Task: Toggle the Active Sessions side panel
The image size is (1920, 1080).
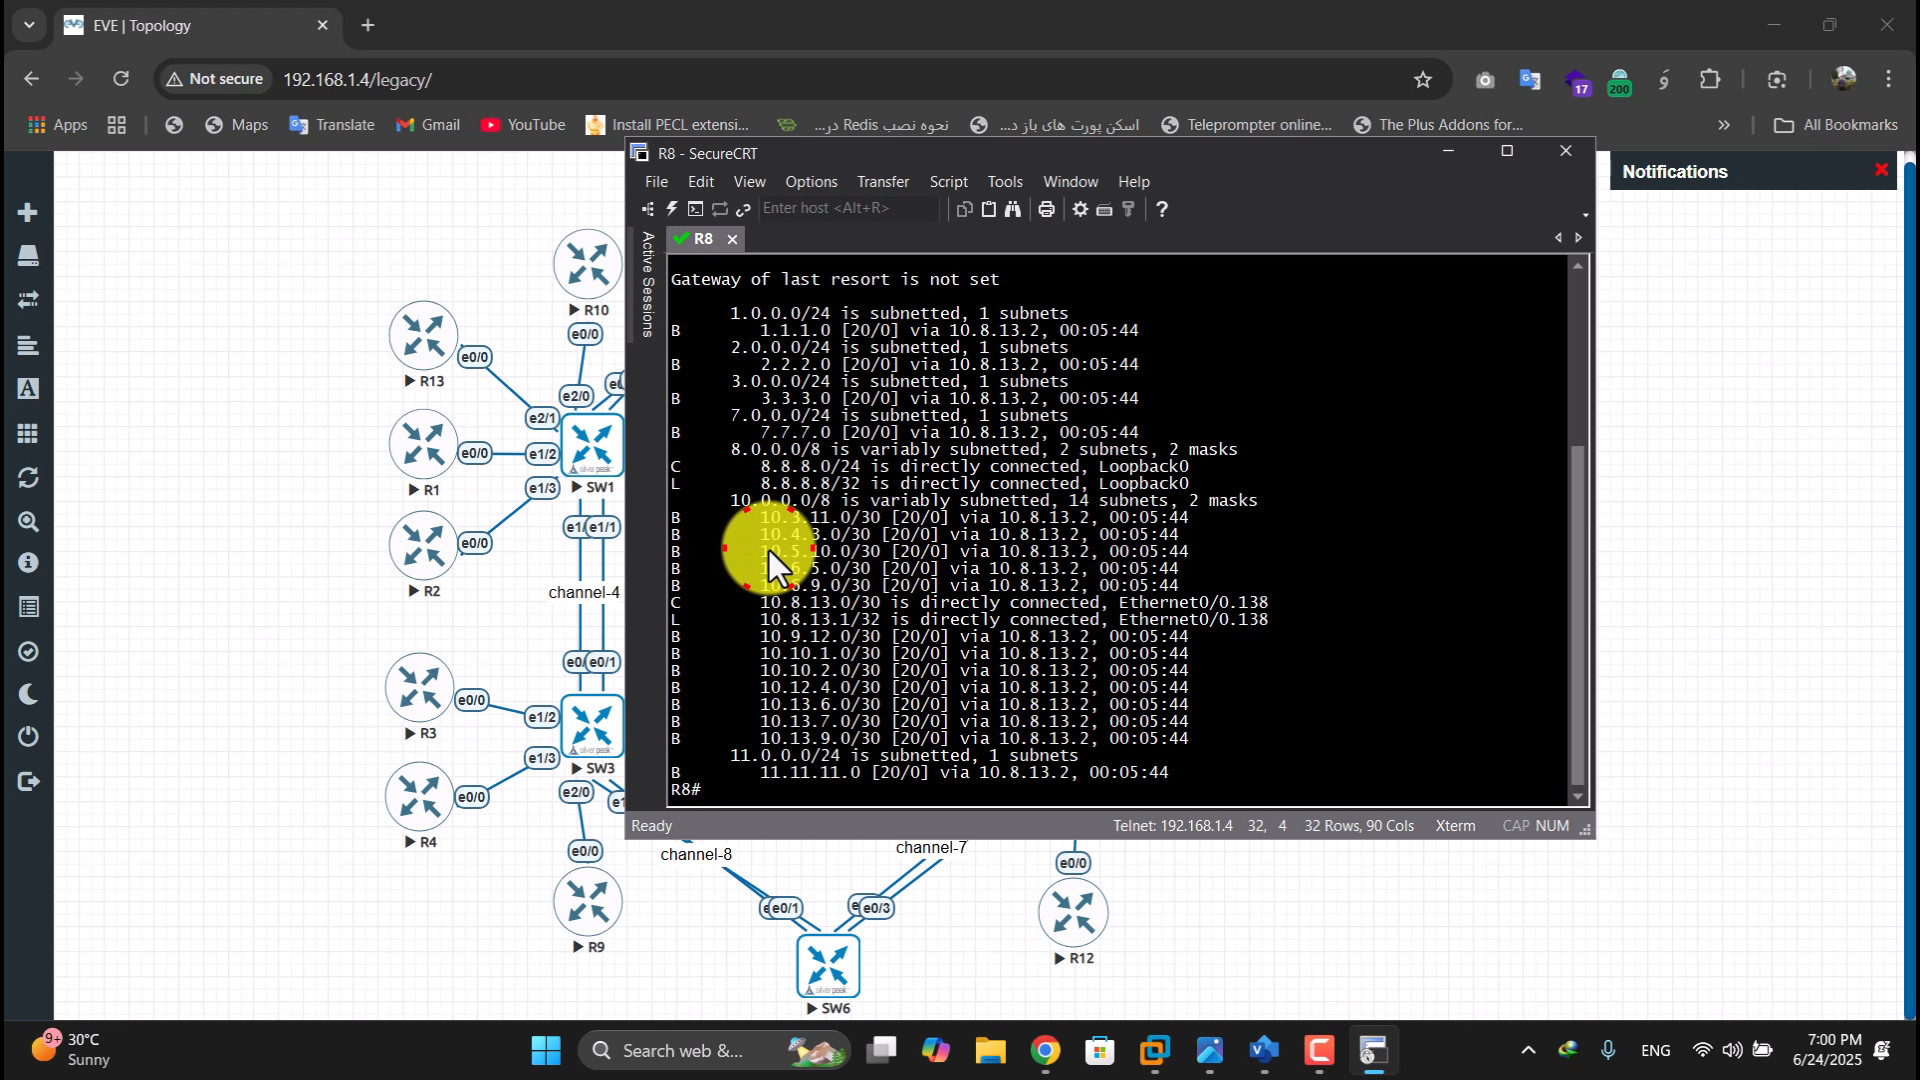Action: point(648,285)
